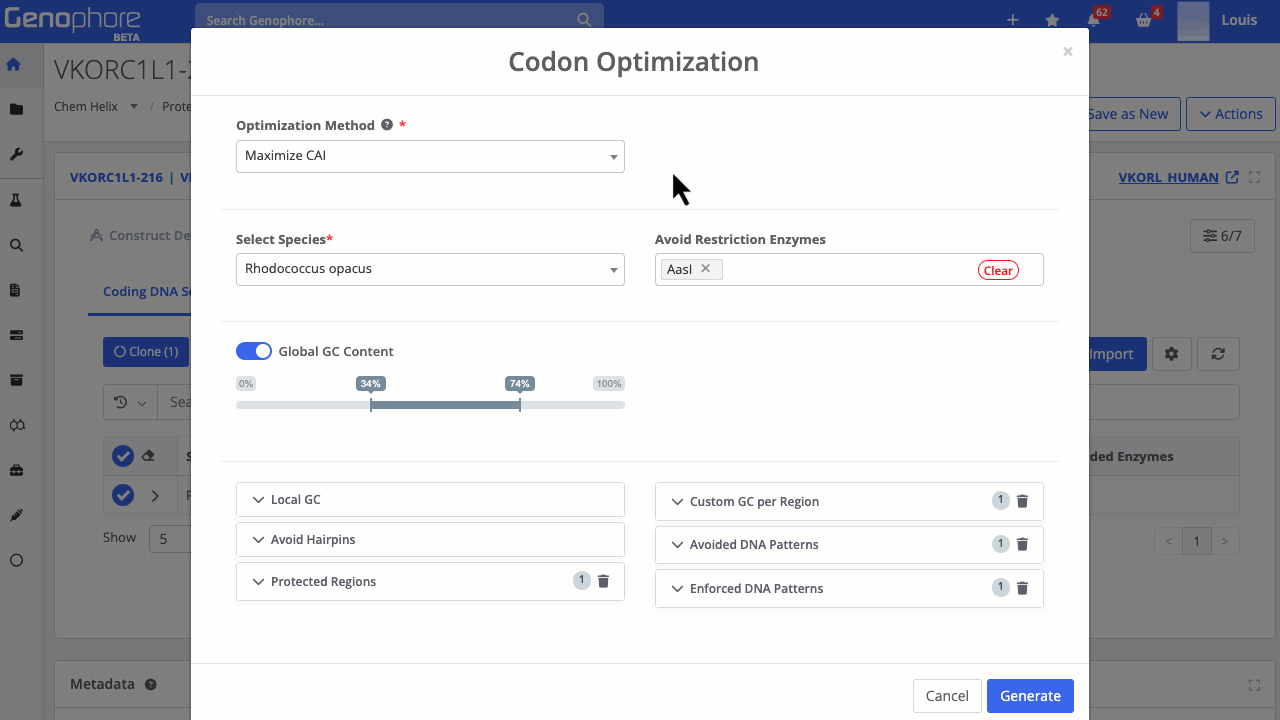This screenshot has height=720, width=1280.
Task: Open the wrench tools icon in sidebar
Action: point(16,154)
